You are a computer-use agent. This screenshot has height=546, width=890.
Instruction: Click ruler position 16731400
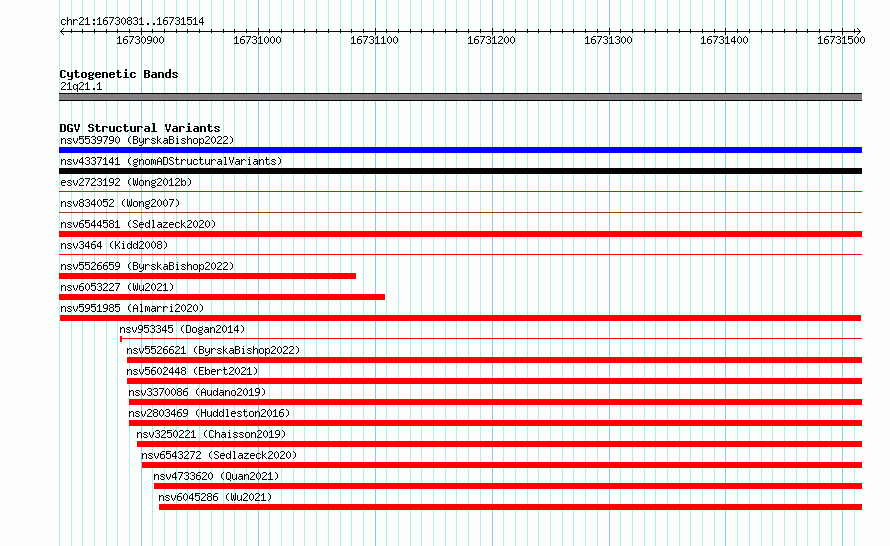click(724, 40)
